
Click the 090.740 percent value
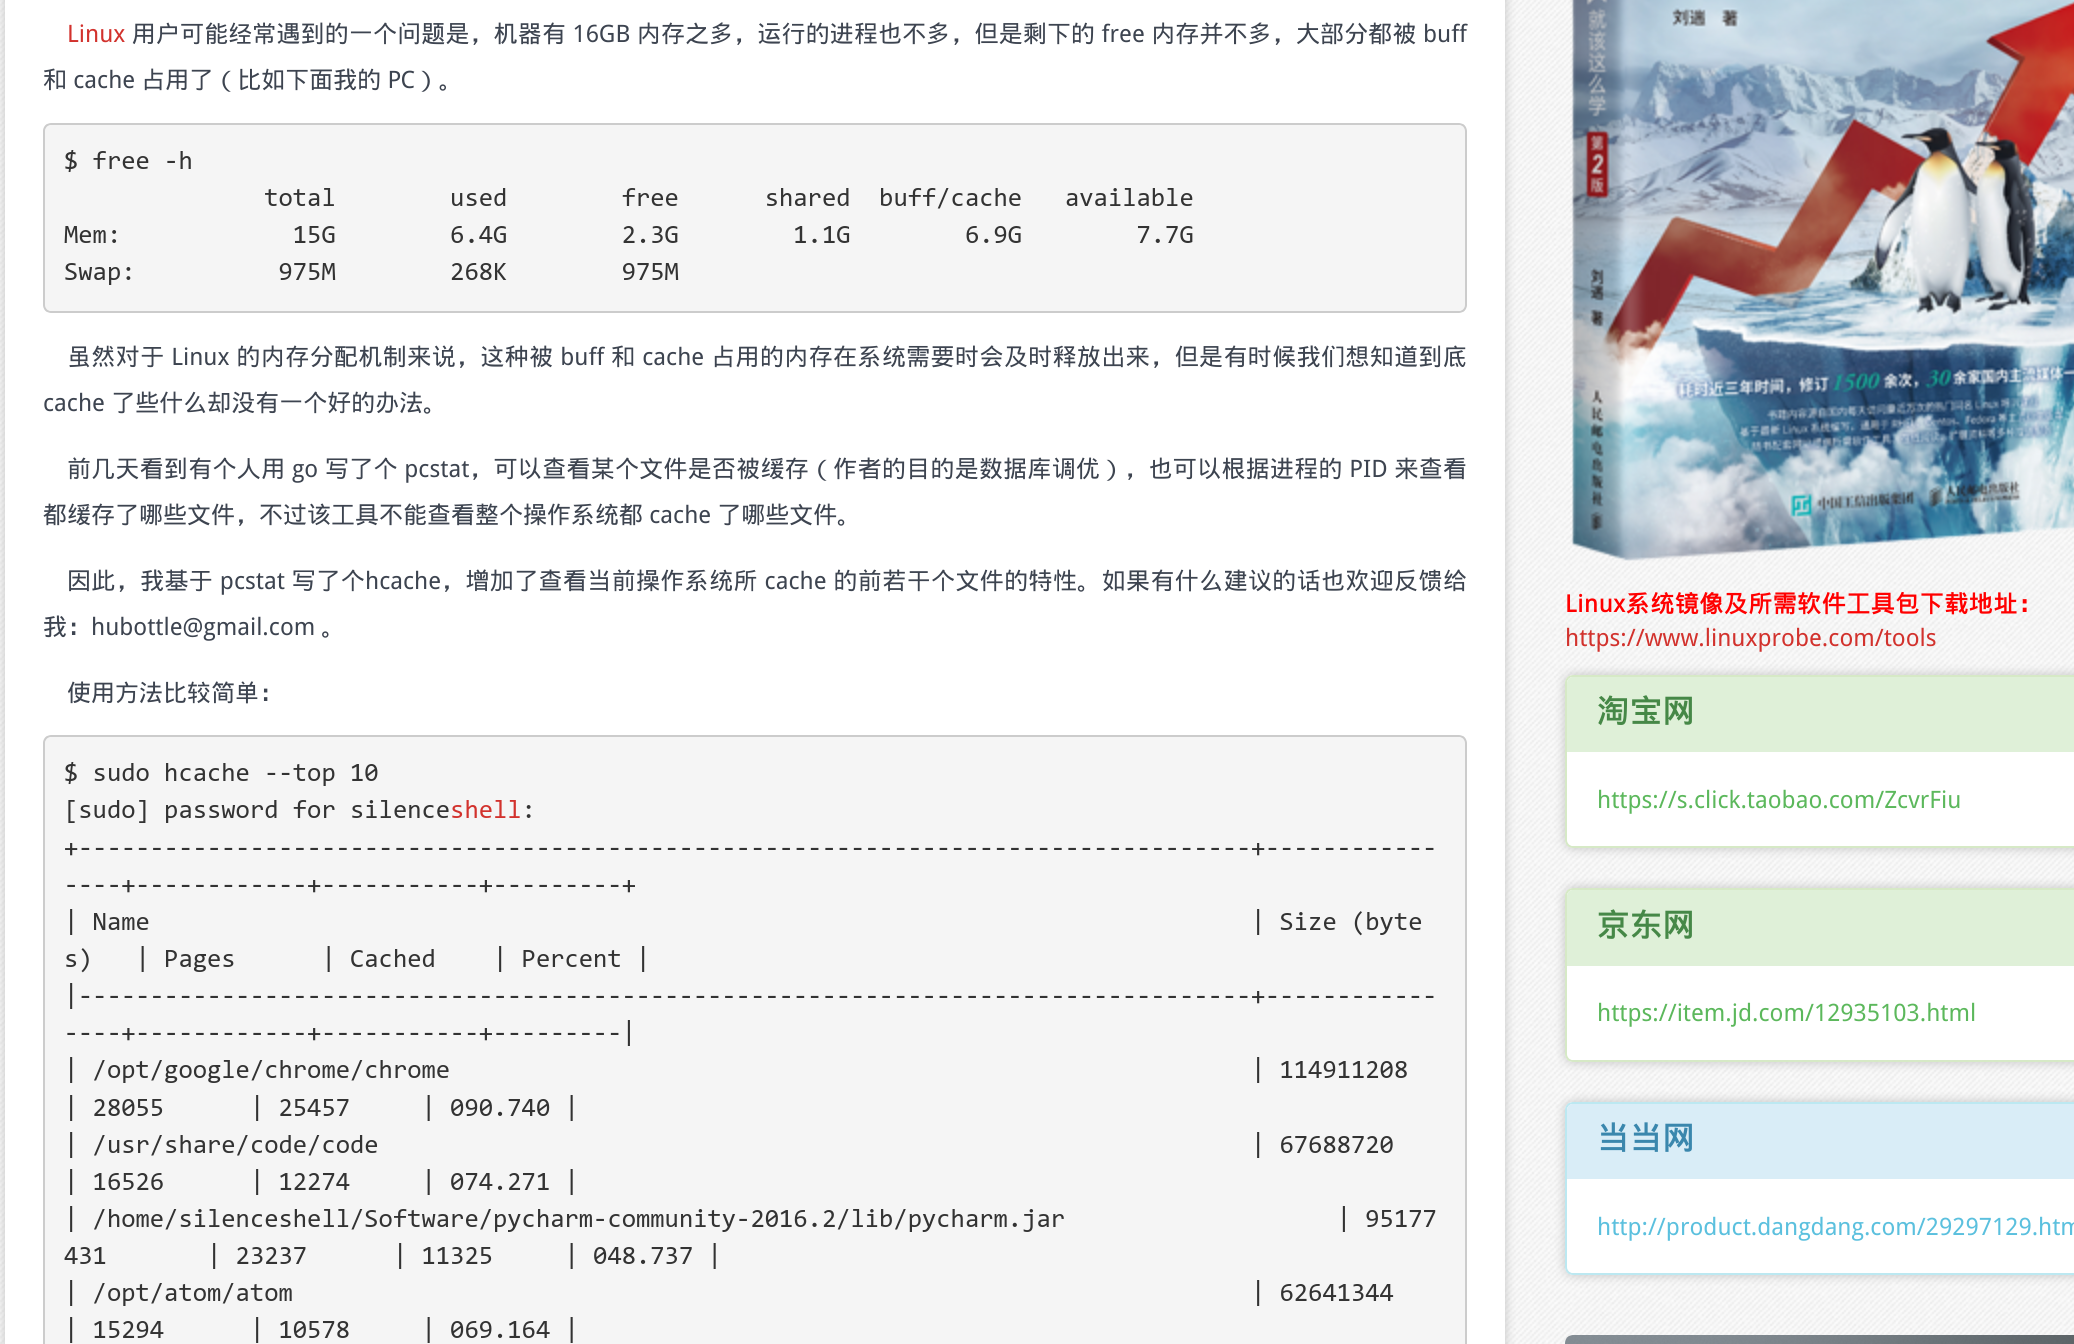pyautogui.click(x=500, y=1108)
